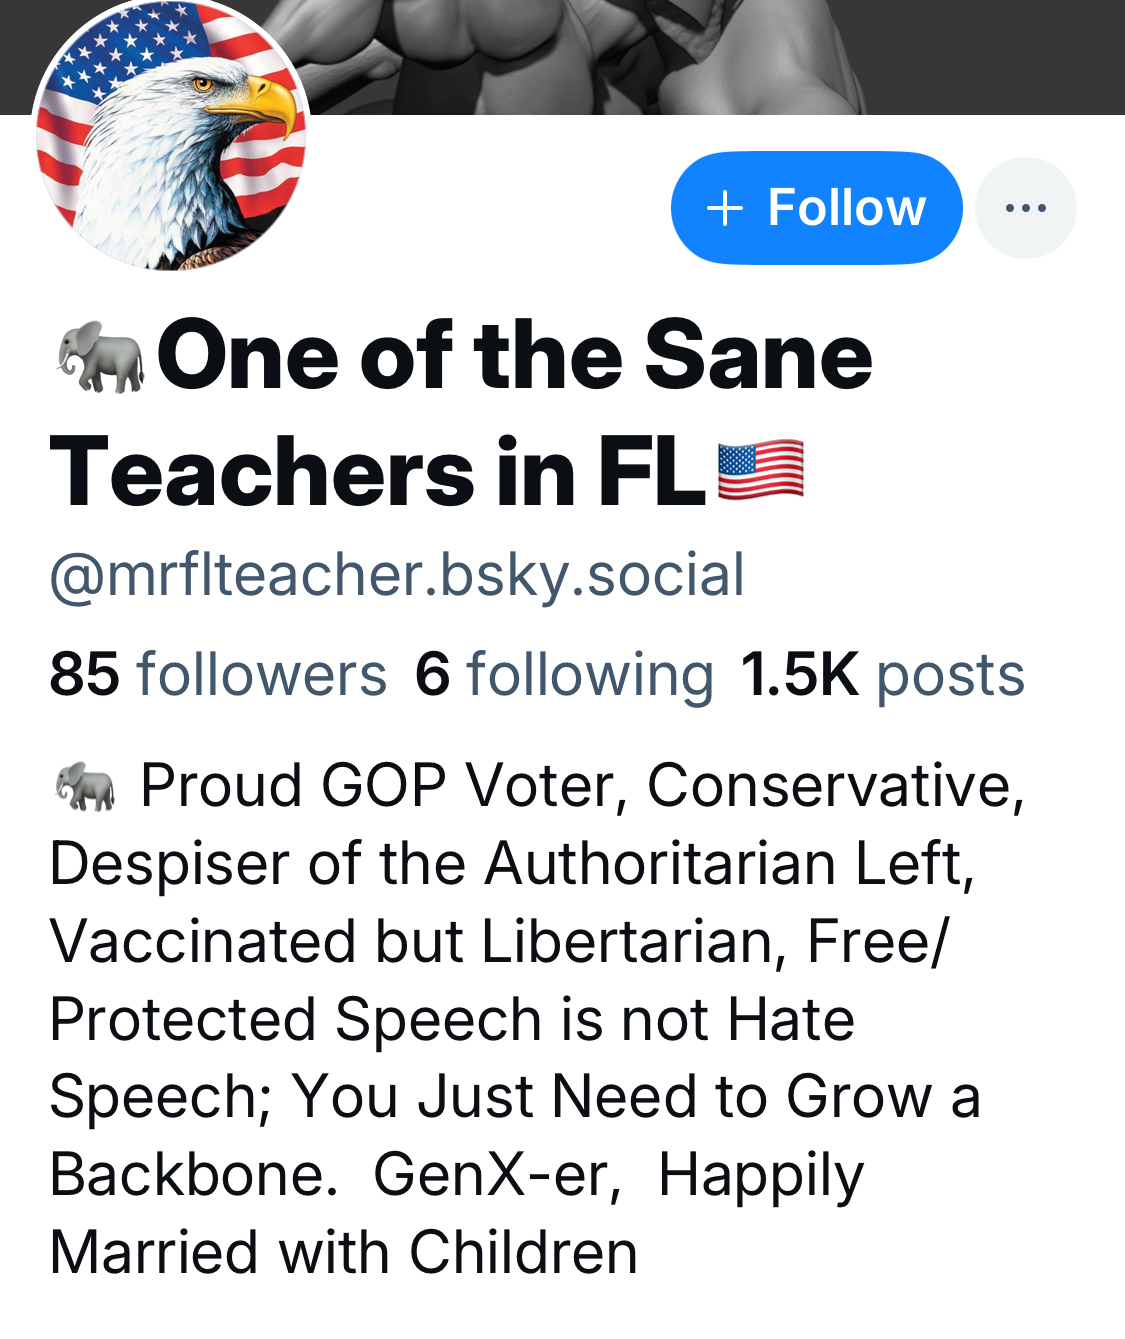This screenshot has width=1125, height=1339.
Task: Click the elephant emoji beside display name
Action: (100, 356)
